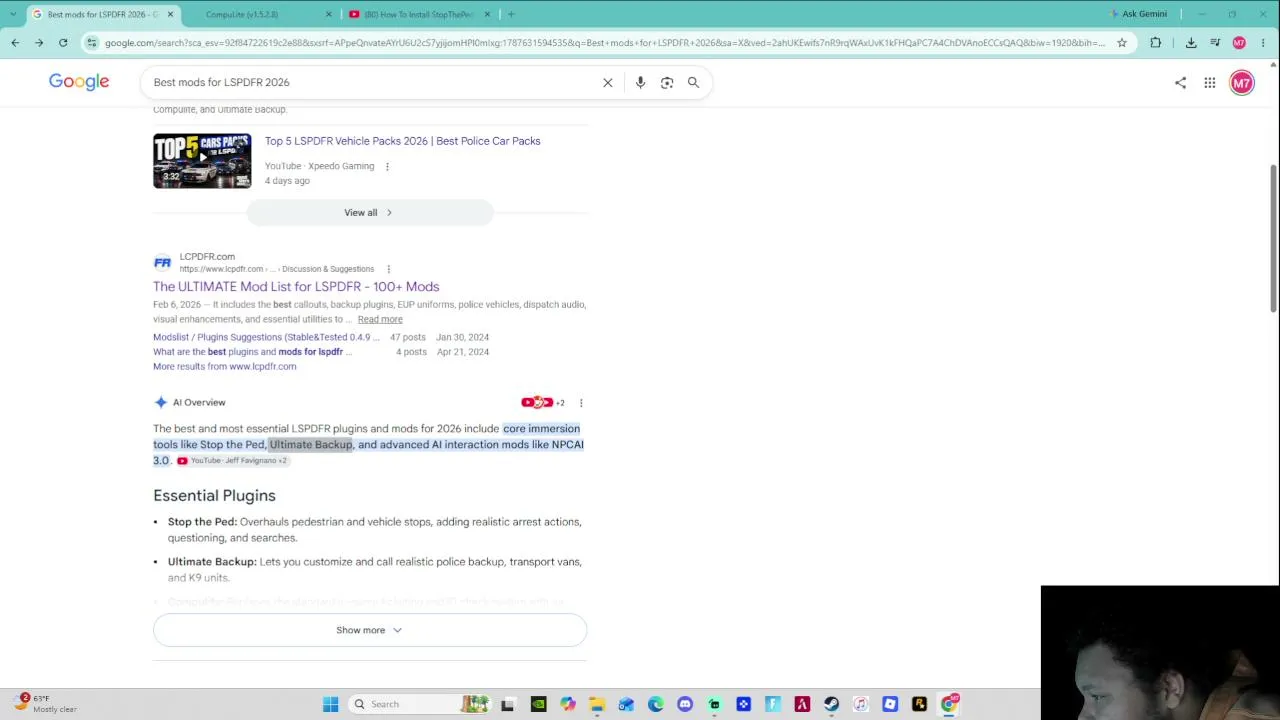Start voice search with microphone

coord(640,82)
